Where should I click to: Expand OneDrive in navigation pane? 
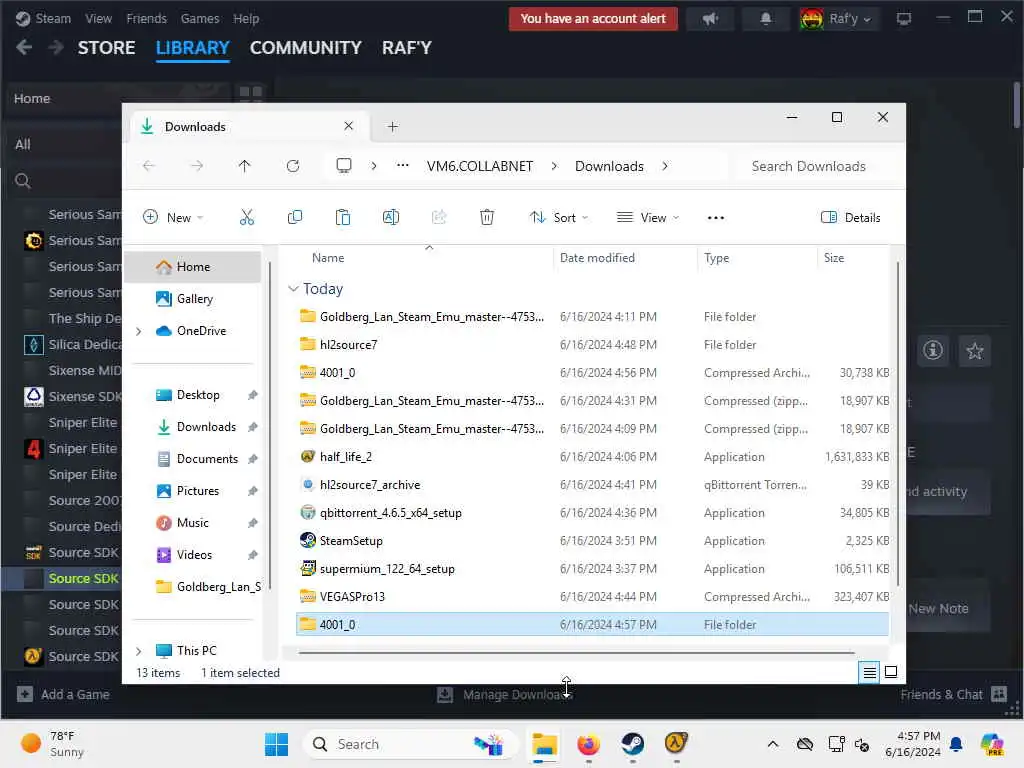click(x=138, y=331)
